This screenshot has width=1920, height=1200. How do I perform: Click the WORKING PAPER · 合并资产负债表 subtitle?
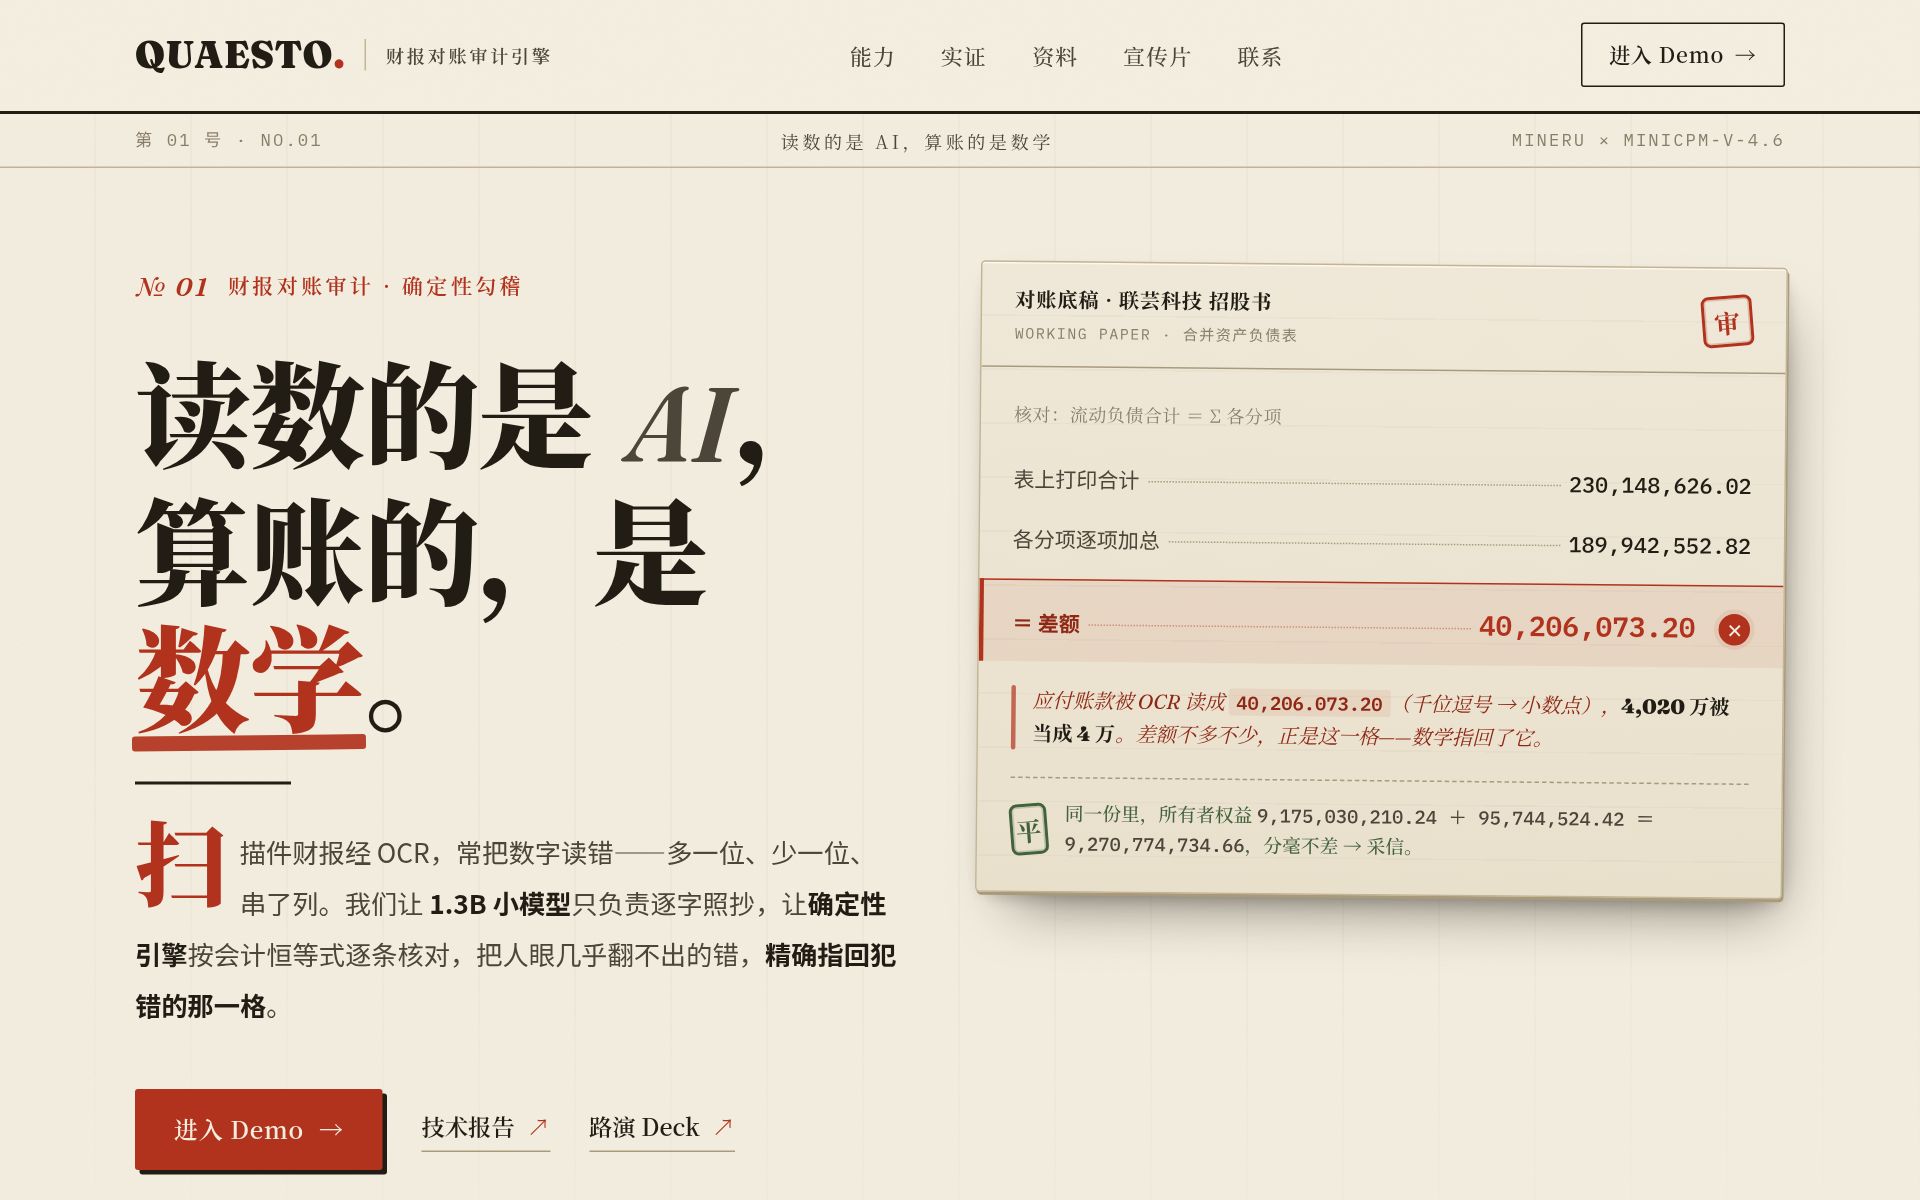1155,335
